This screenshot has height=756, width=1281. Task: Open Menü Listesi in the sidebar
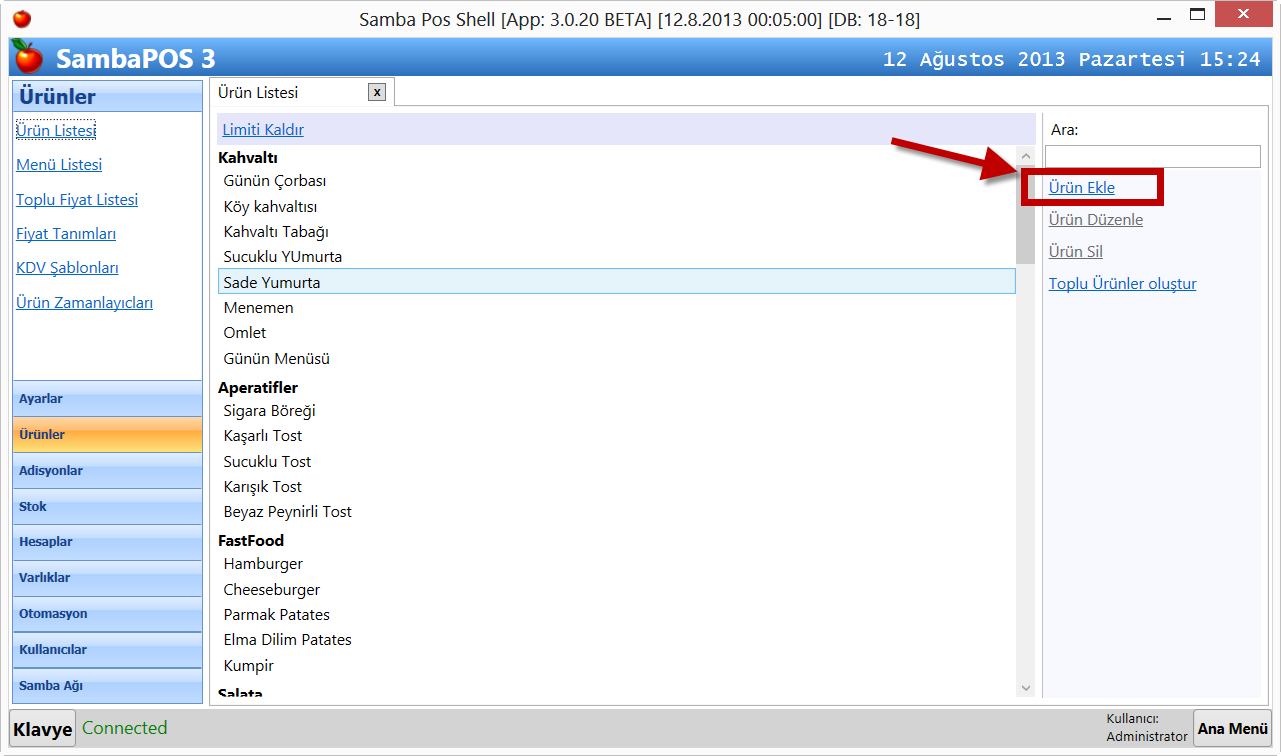click(x=59, y=165)
